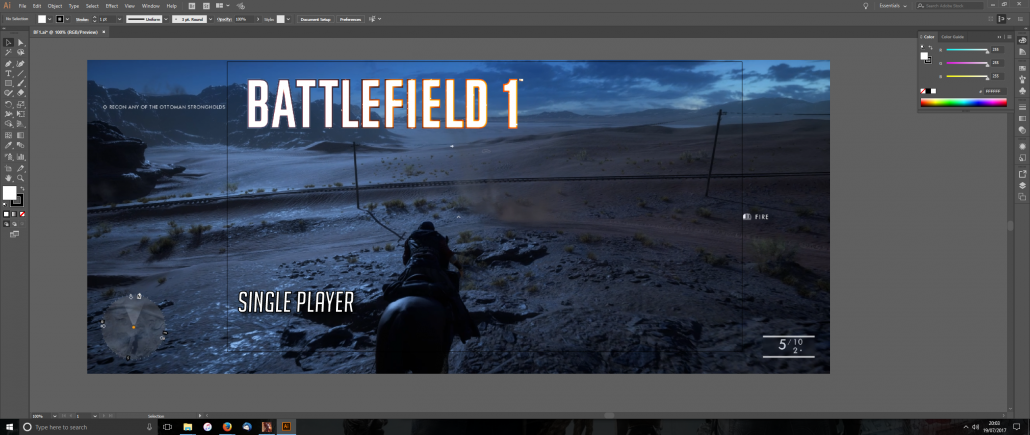Open the Effect menu

(112, 6)
